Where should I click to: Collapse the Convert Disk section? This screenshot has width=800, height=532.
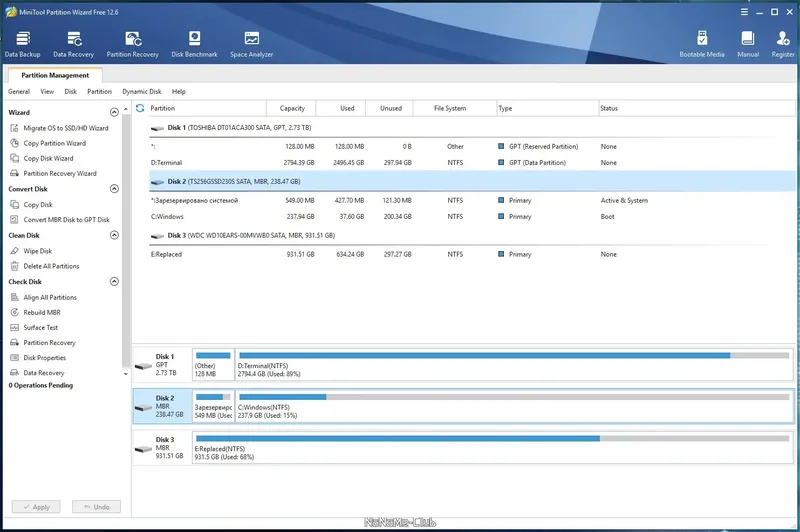(x=114, y=189)
